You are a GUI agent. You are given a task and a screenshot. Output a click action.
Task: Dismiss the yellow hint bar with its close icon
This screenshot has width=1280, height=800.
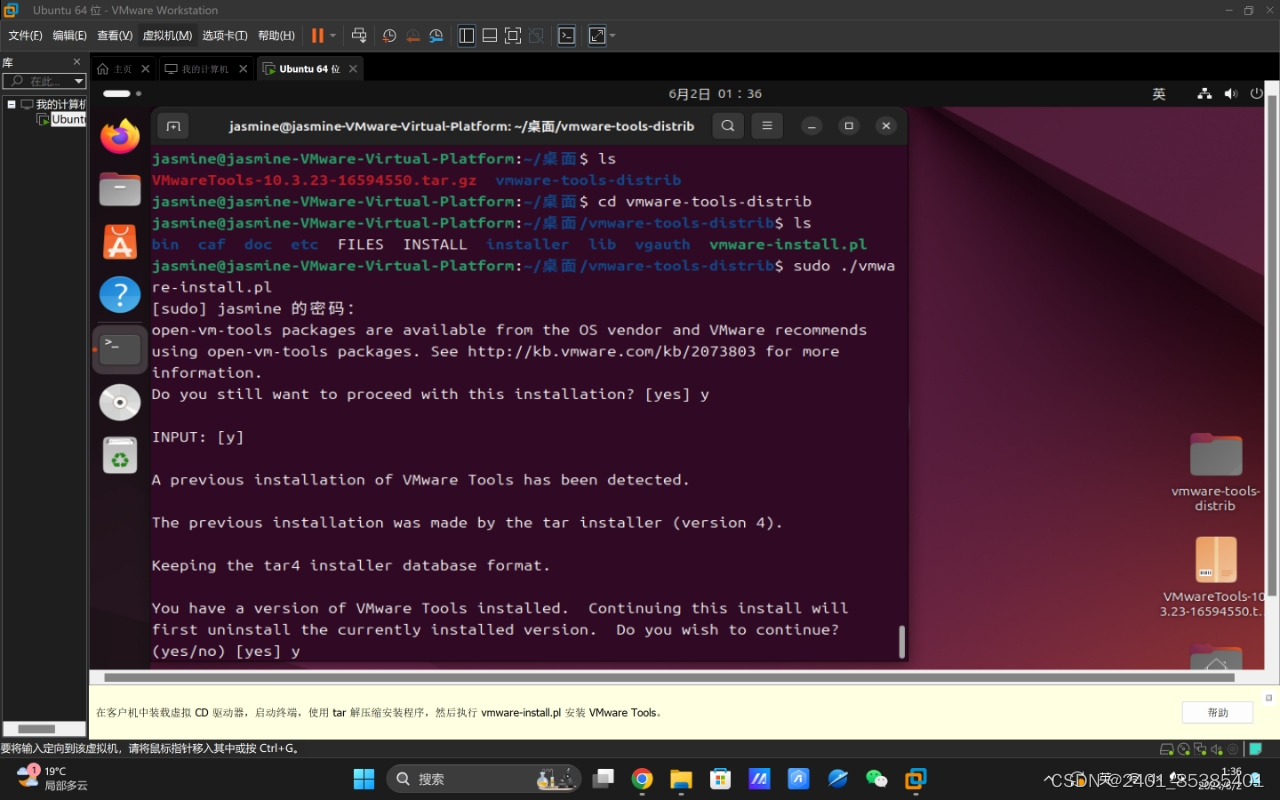pos(1269,697)
